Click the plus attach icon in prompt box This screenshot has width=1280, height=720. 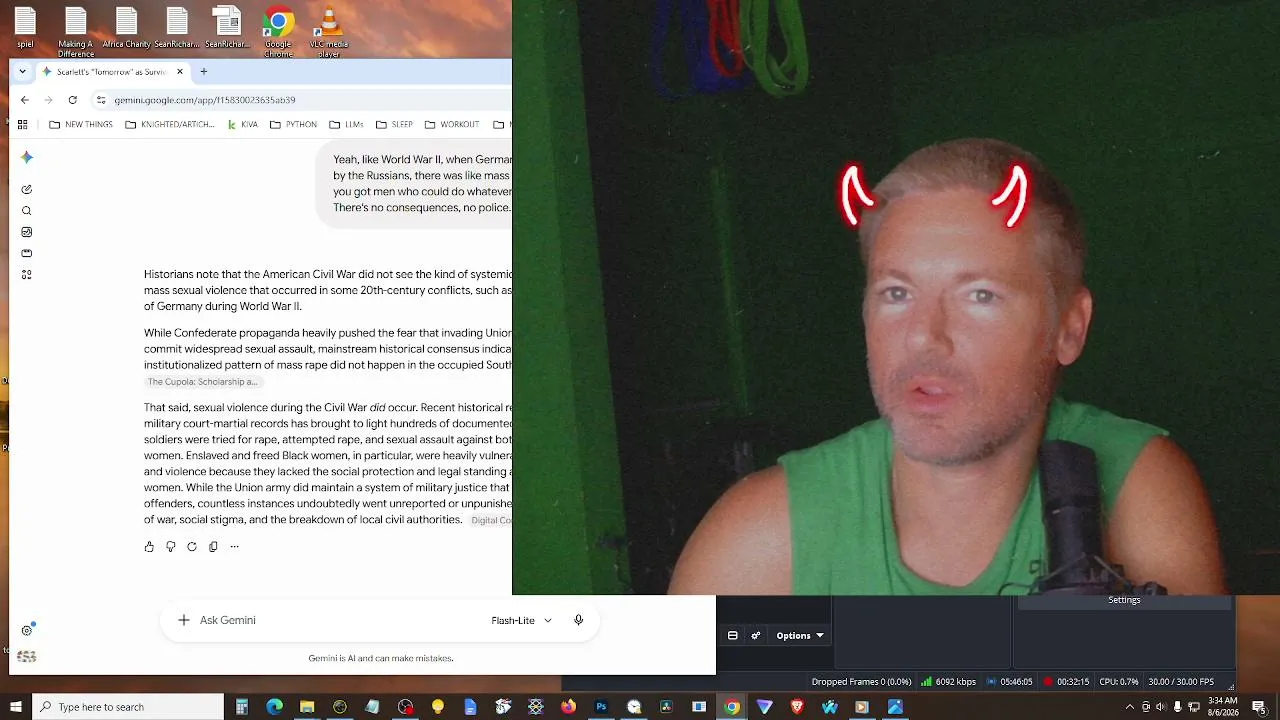point(184,620)
